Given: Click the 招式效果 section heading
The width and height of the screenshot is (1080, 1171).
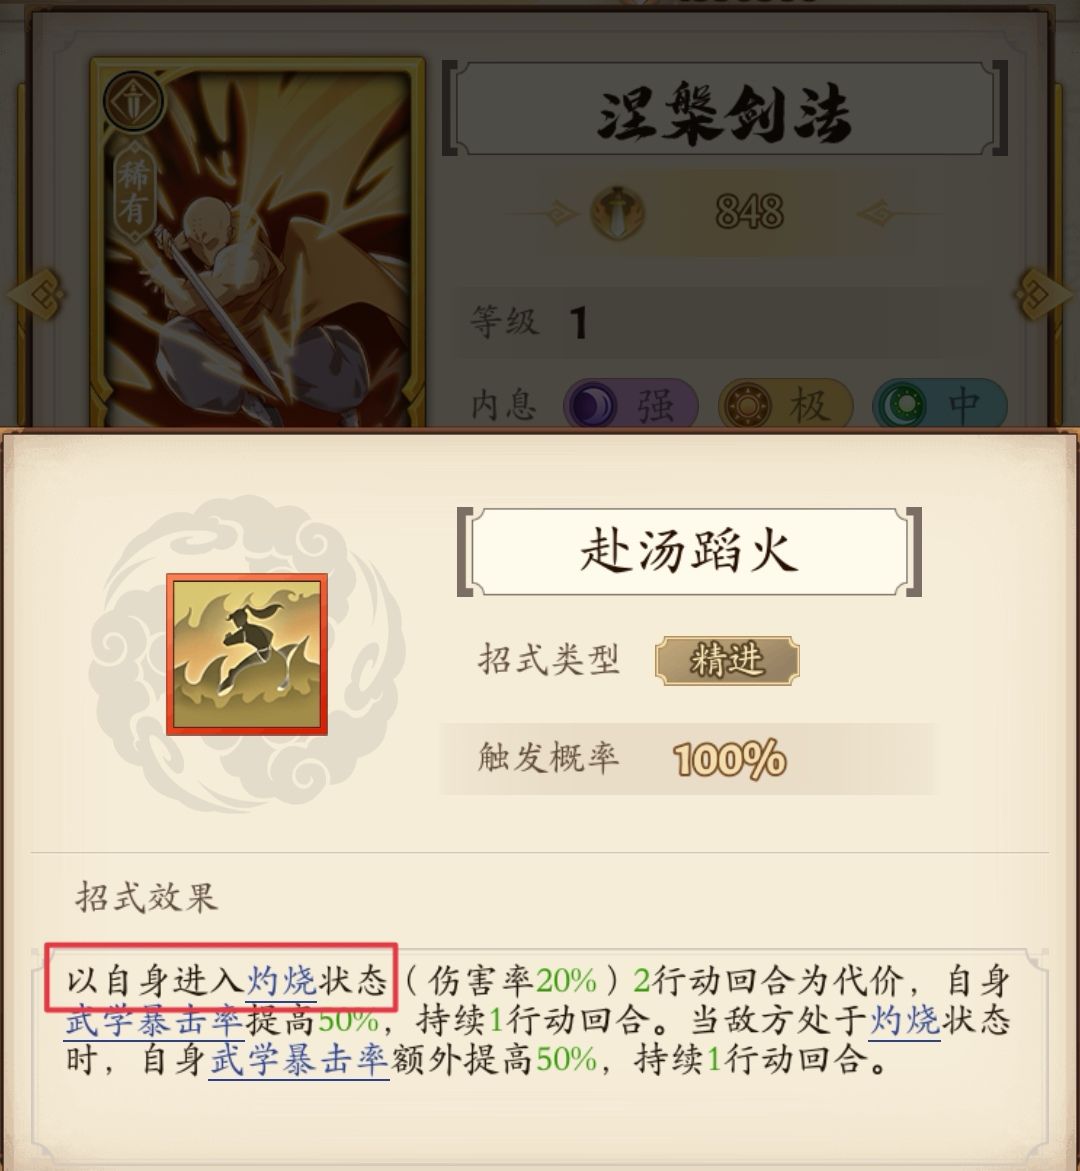Looking at the screenshot, I should tap(146, 897).
